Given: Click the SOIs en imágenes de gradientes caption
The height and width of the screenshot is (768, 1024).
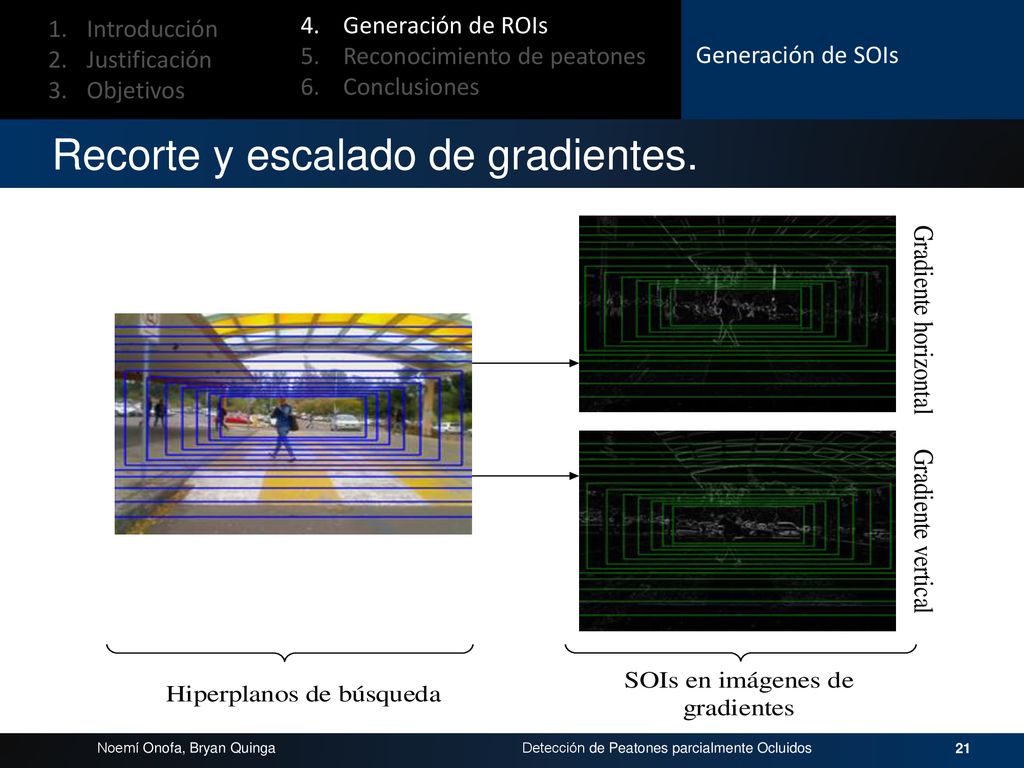Looking at the screenshot, I should point(739,694).
